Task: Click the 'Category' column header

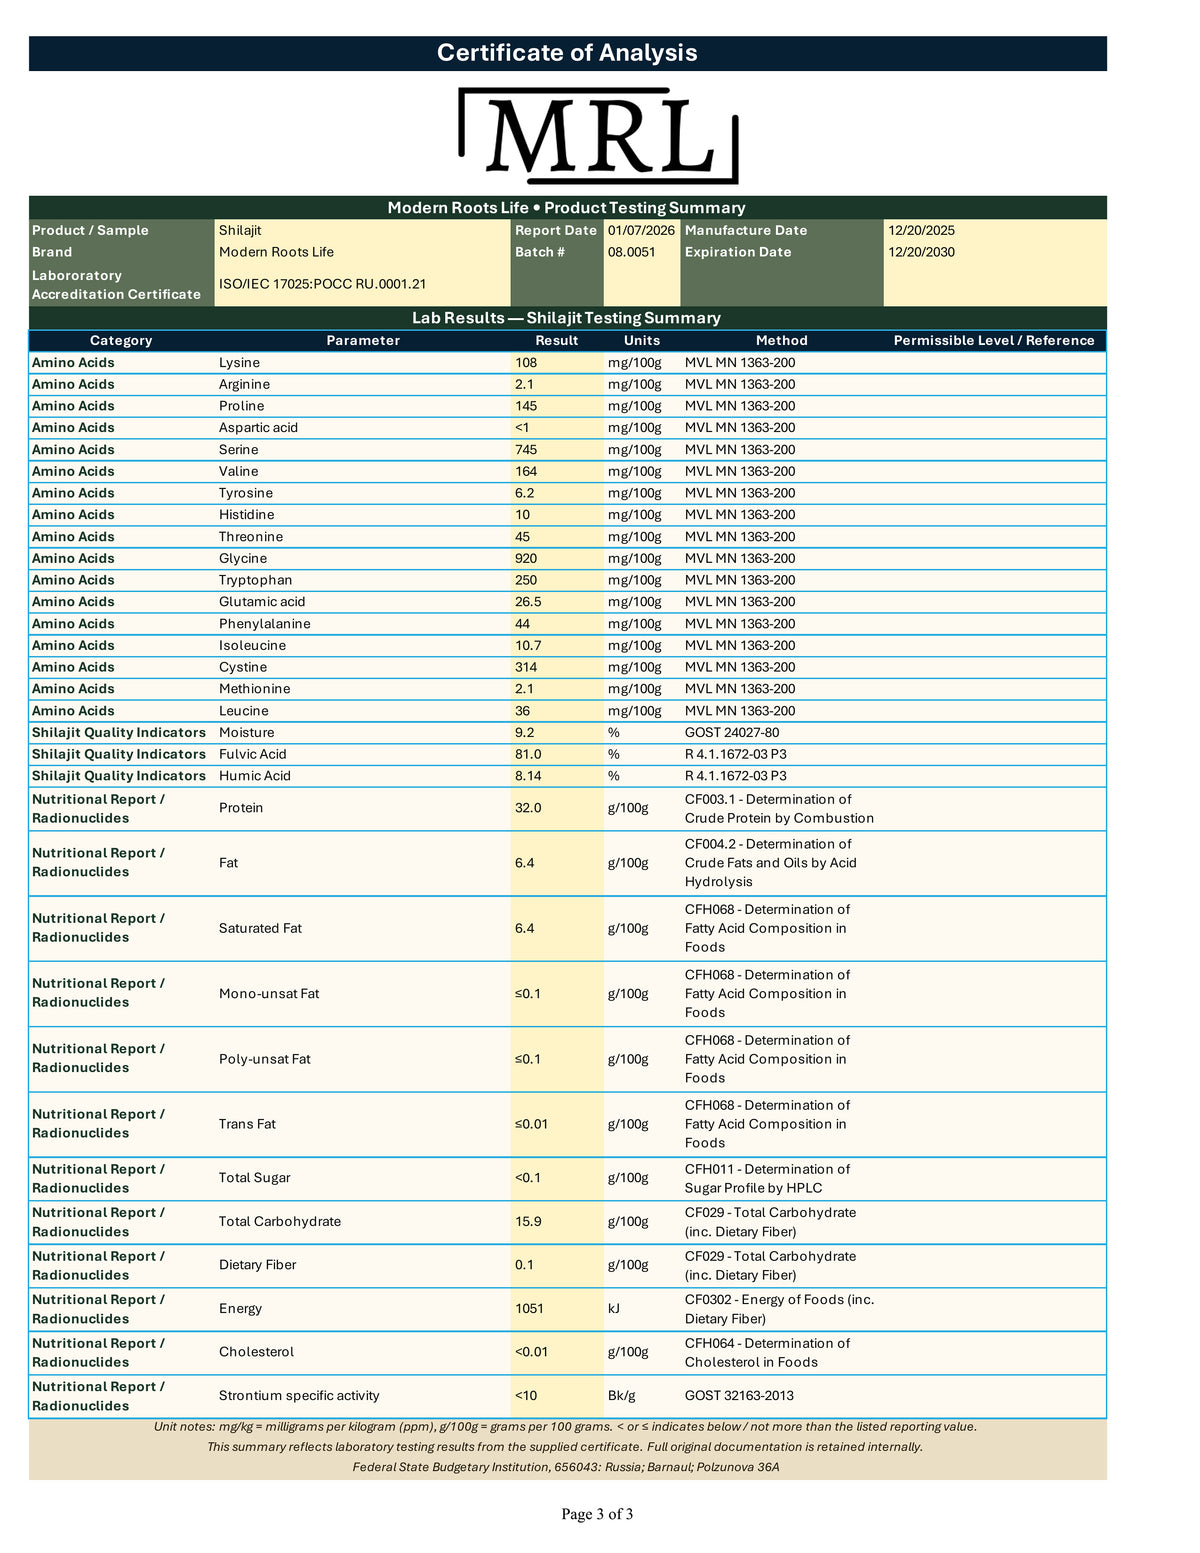Action: (x=121, y=341)
